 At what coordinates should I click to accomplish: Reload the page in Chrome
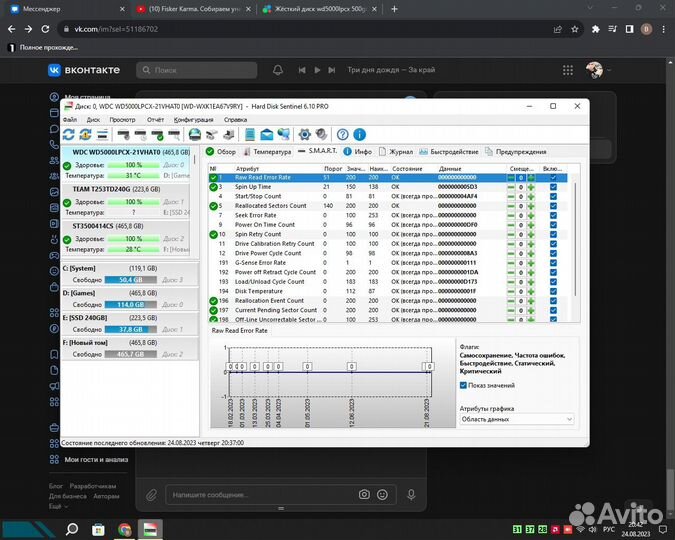coord(45,29)
